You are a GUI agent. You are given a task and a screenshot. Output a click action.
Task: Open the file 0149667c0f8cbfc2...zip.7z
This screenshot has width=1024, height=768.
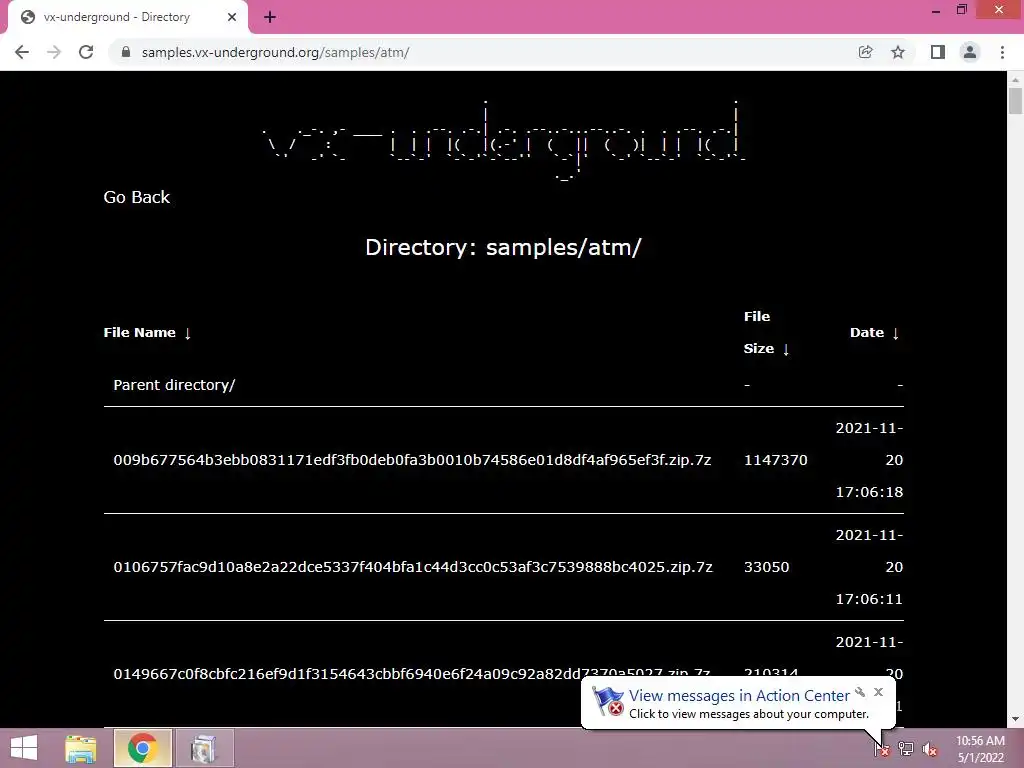[411, 674]
